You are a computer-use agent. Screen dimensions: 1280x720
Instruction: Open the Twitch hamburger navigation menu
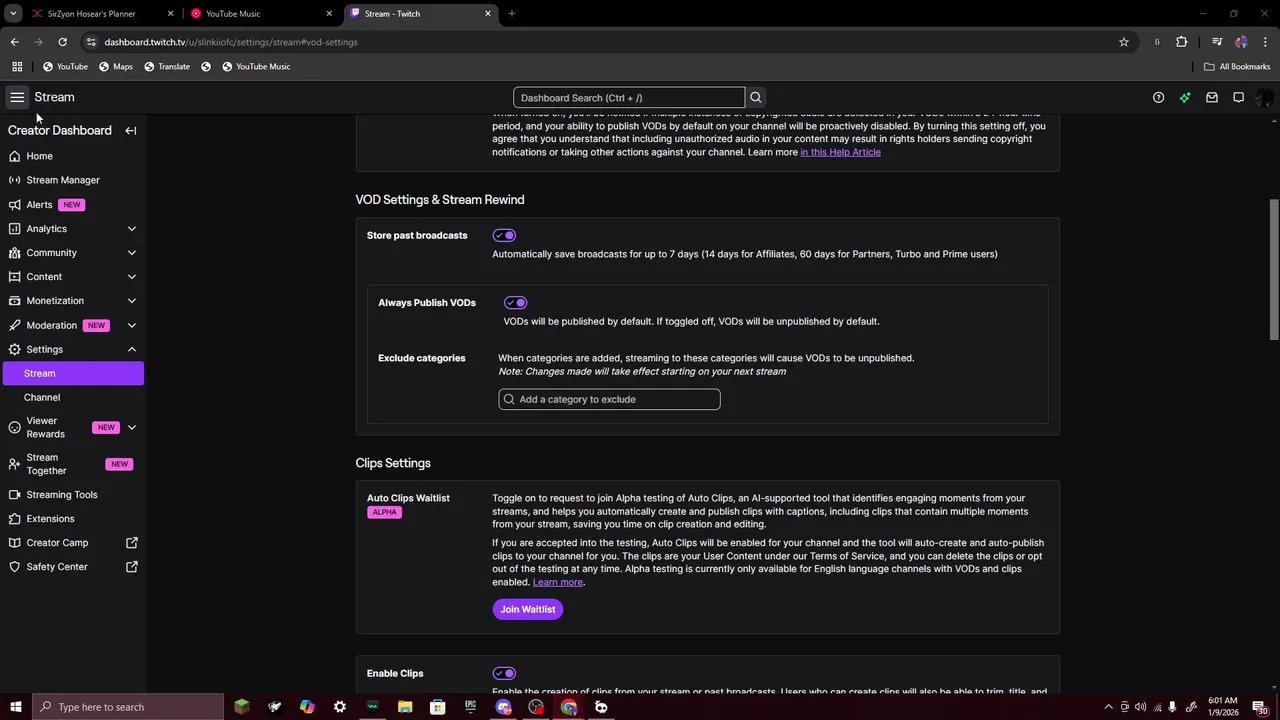click(x=17, y=97)
